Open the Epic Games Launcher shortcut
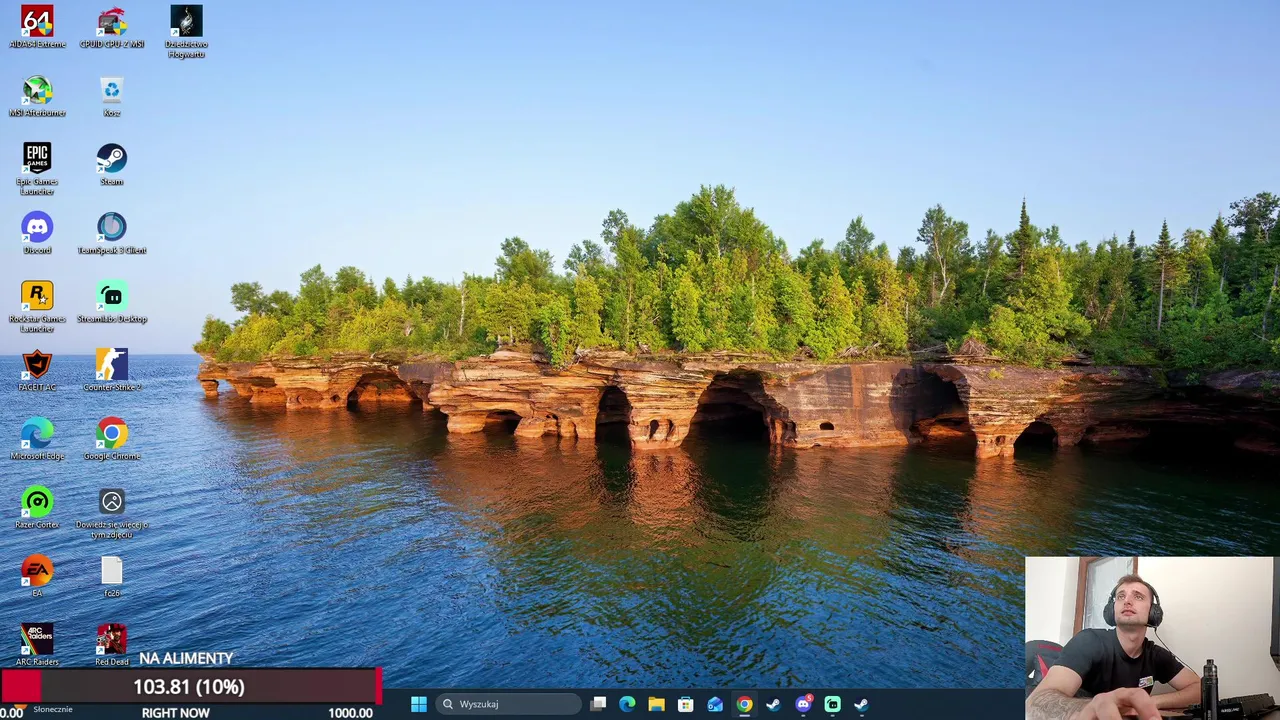Image resolution: width=1280 pixels, height=720 pixels. 37,168
